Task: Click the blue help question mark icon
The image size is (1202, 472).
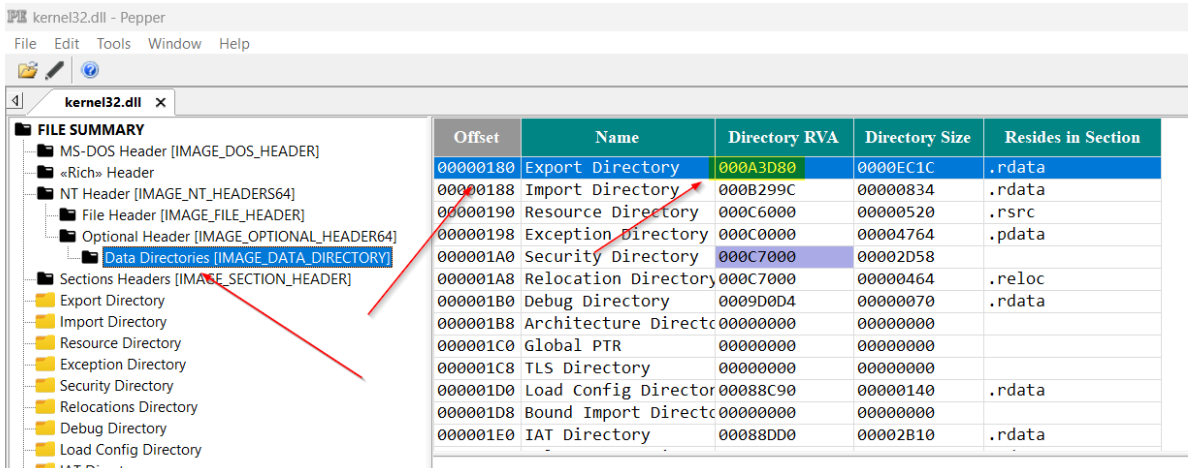Action: (x=90, y=70)
